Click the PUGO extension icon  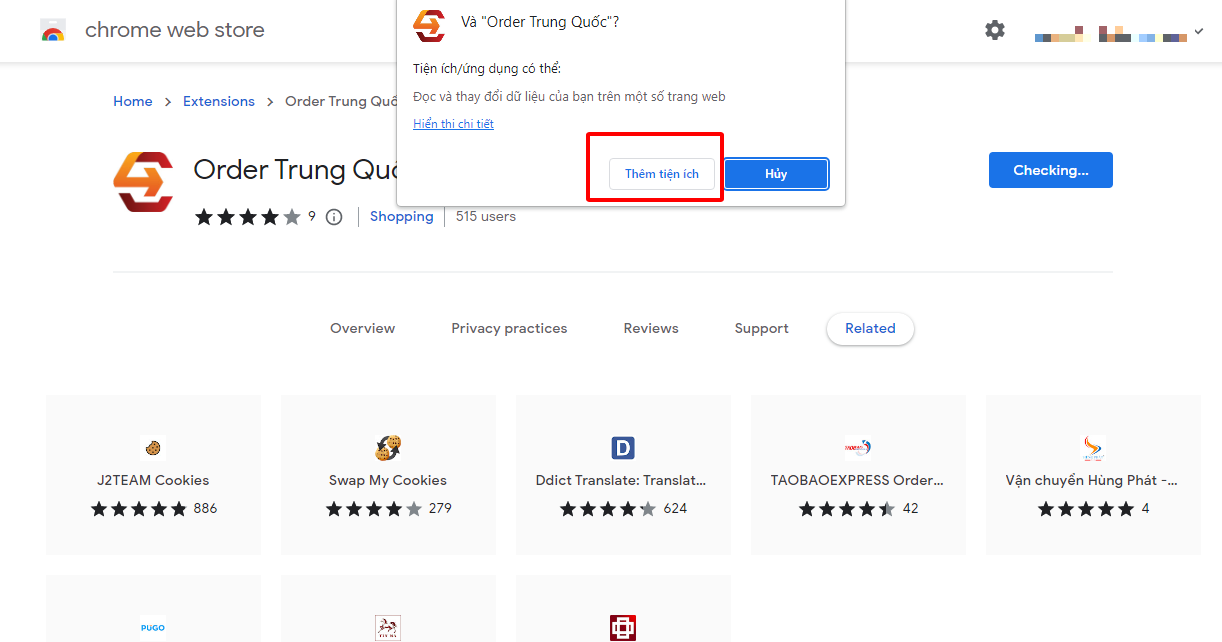152,627
